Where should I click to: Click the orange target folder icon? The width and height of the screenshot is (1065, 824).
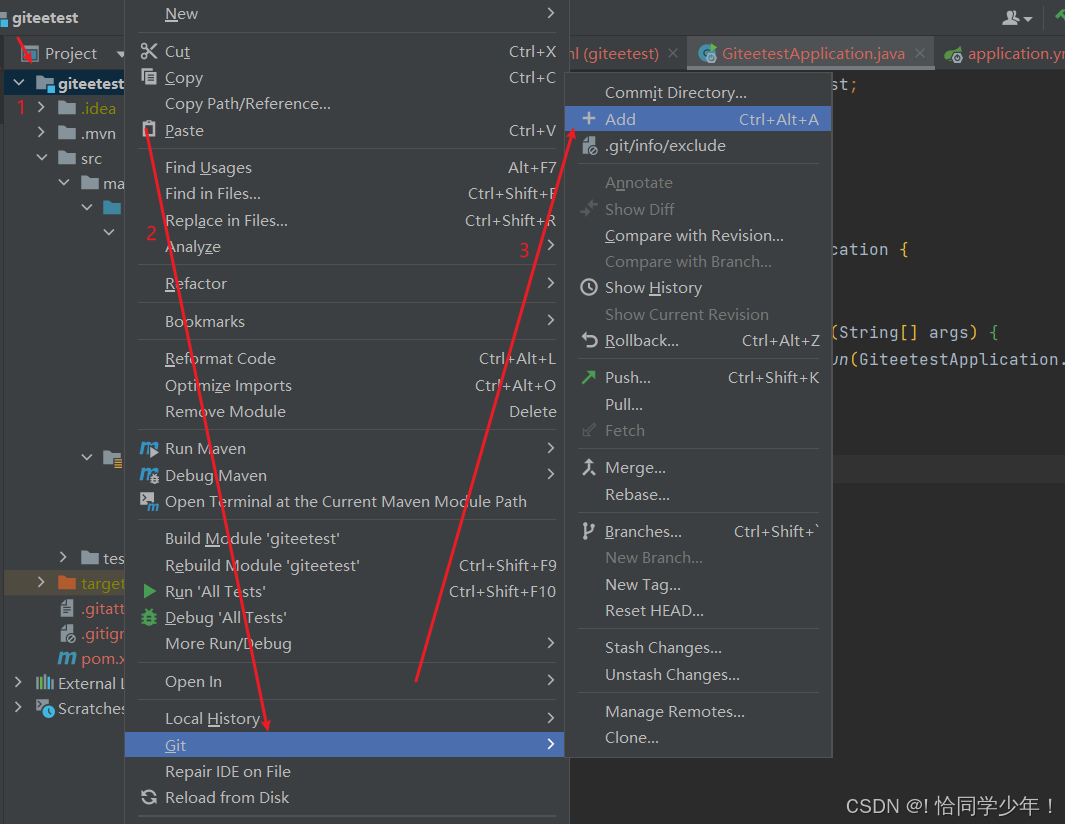[x=67, y=582]
